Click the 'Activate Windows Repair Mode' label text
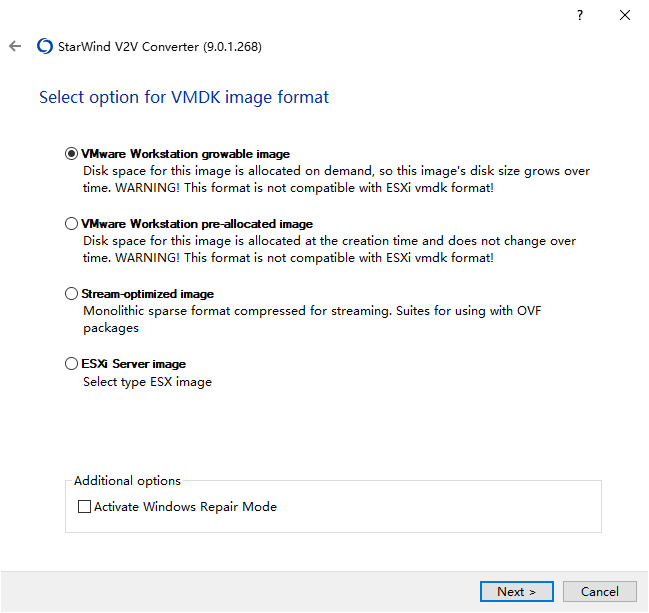This screenshot has height=613, width=649. click(185, 506)
